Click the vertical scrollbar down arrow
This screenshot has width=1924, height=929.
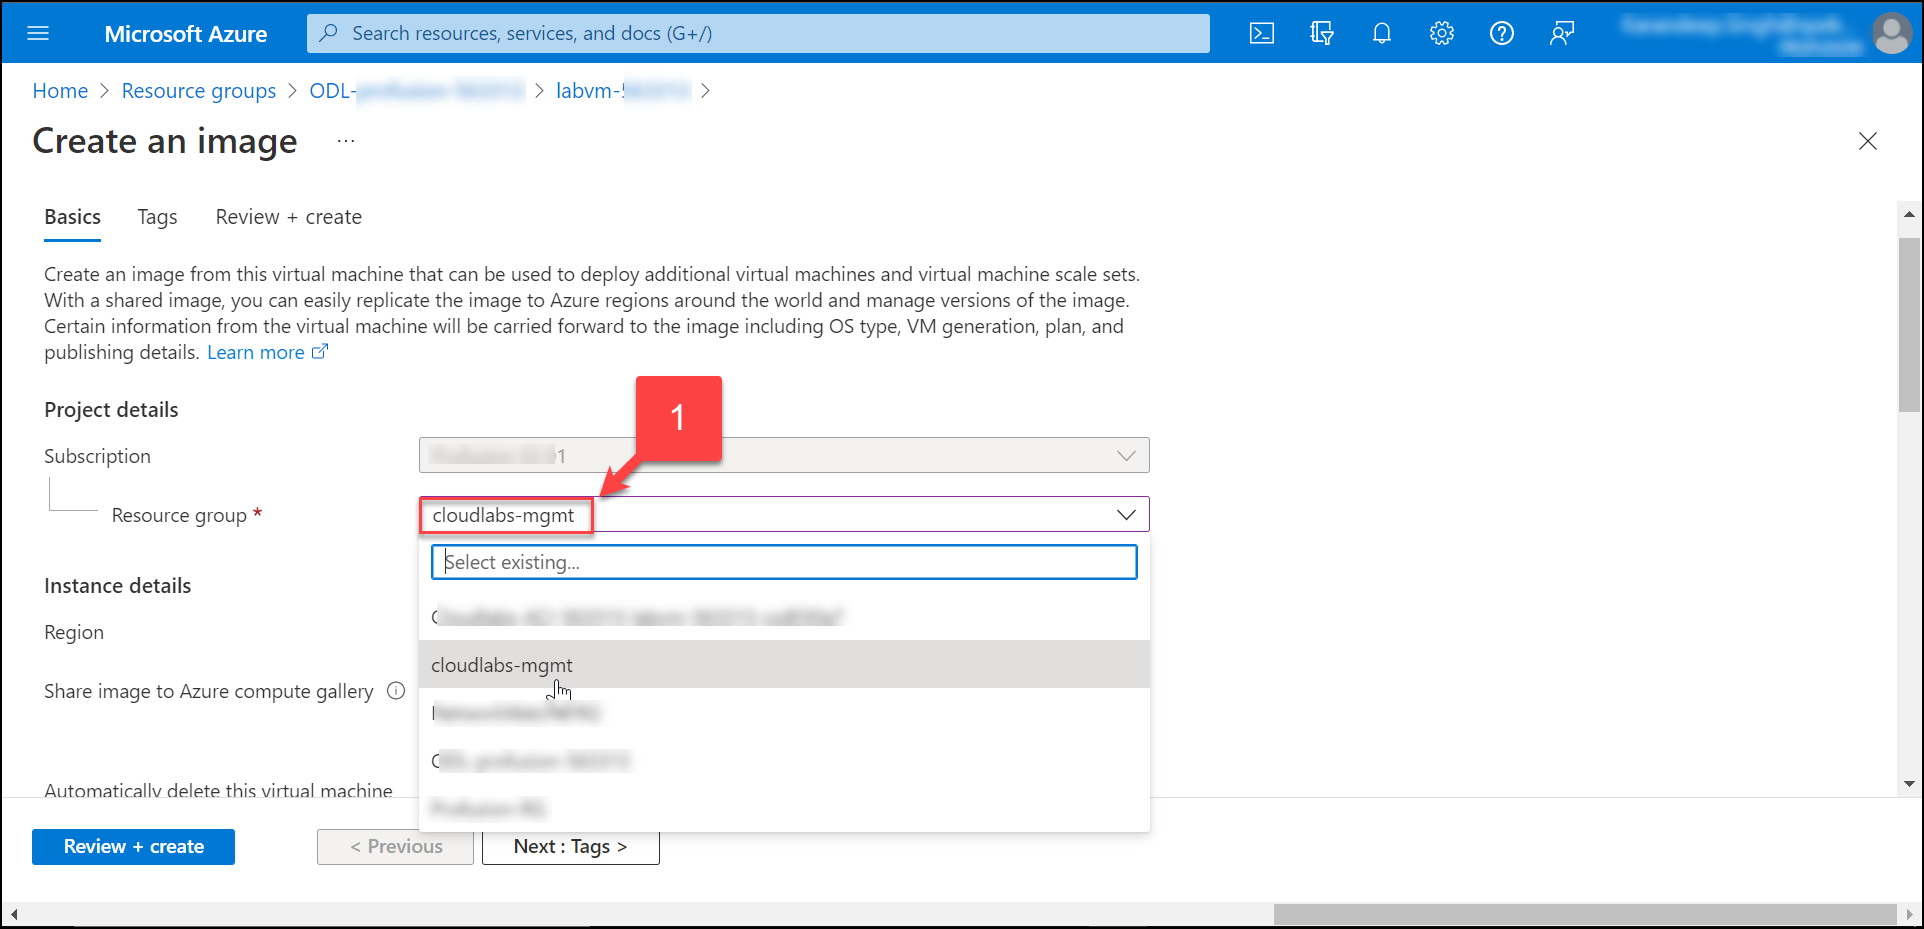pyautogui.click(x=1909, y=784)
